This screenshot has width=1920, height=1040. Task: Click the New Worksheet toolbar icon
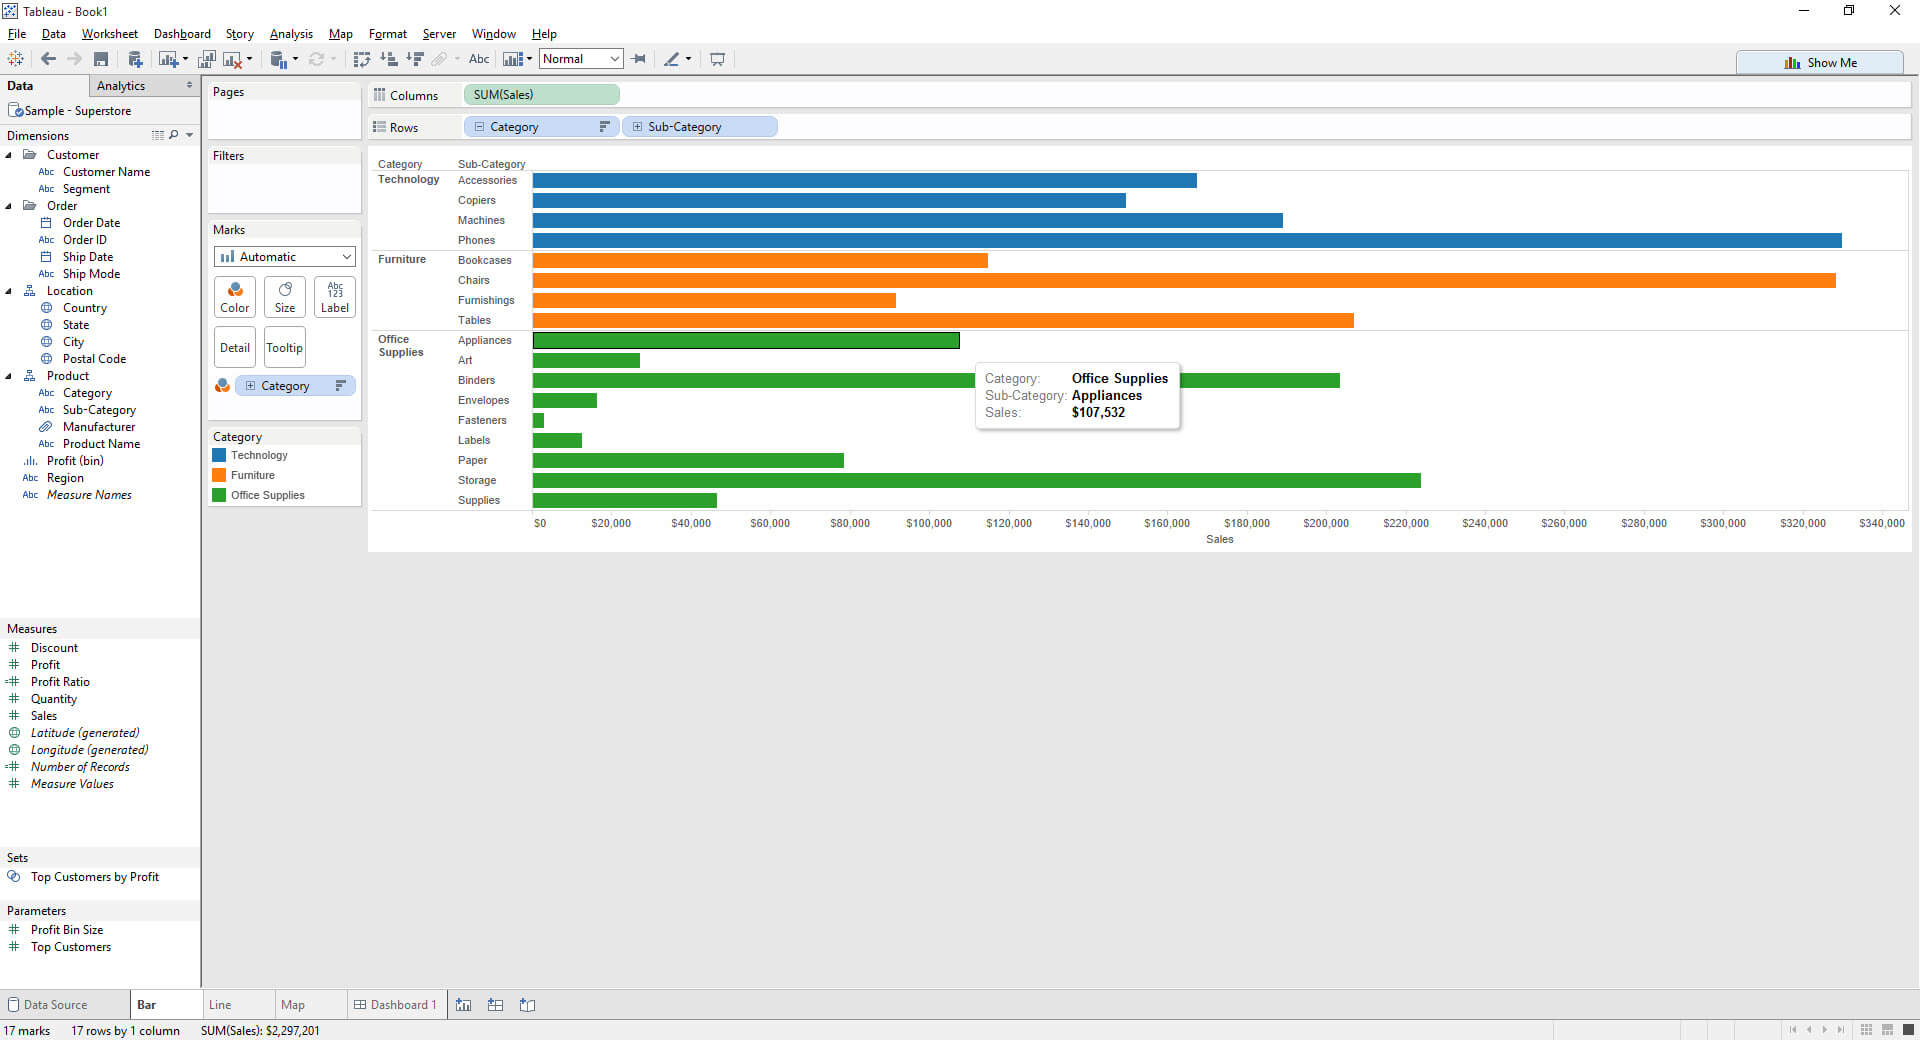click(x=168, y=59)
